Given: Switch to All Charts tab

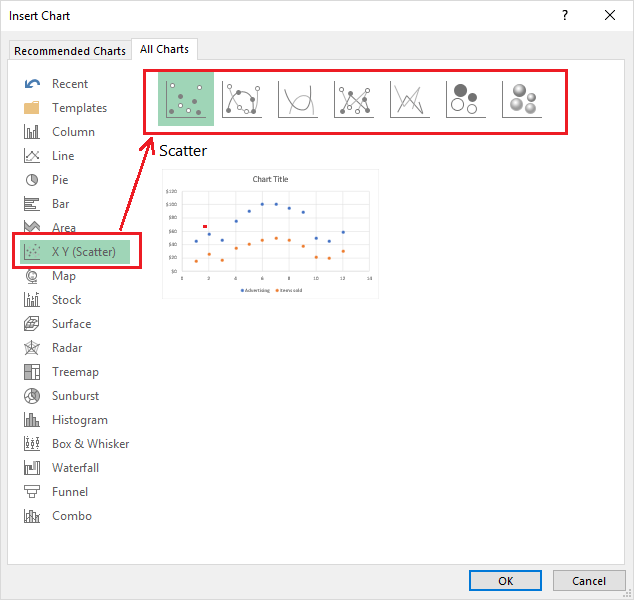Looking at the screenshot, I should pyautogui.click(x=165, y=49).
